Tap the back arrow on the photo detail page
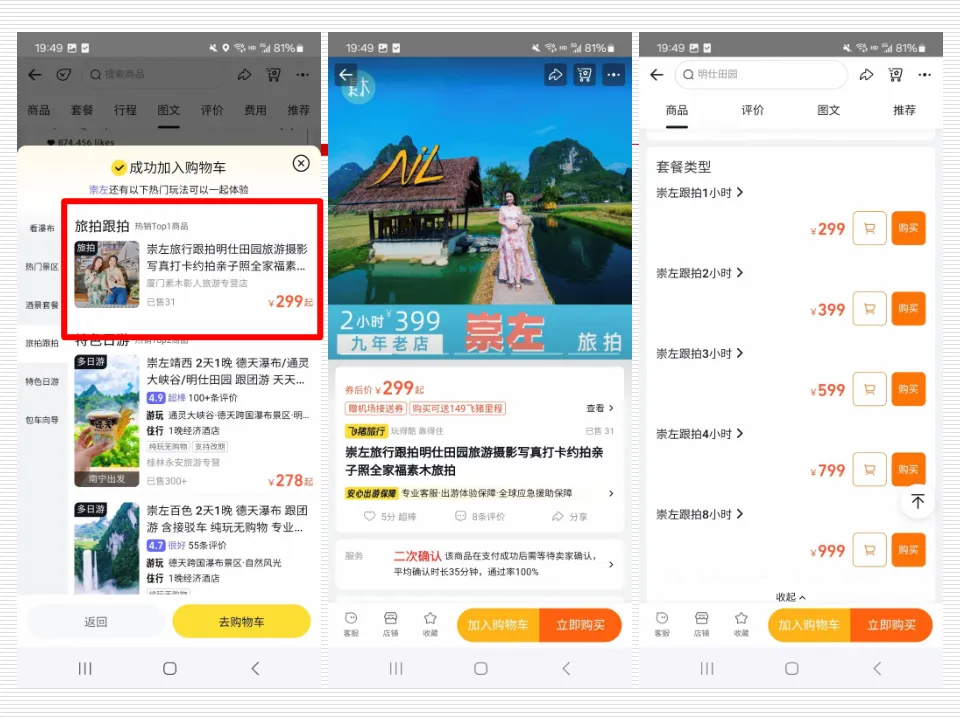The height and width of the screenshot is (720, 960). coord(344,75)
